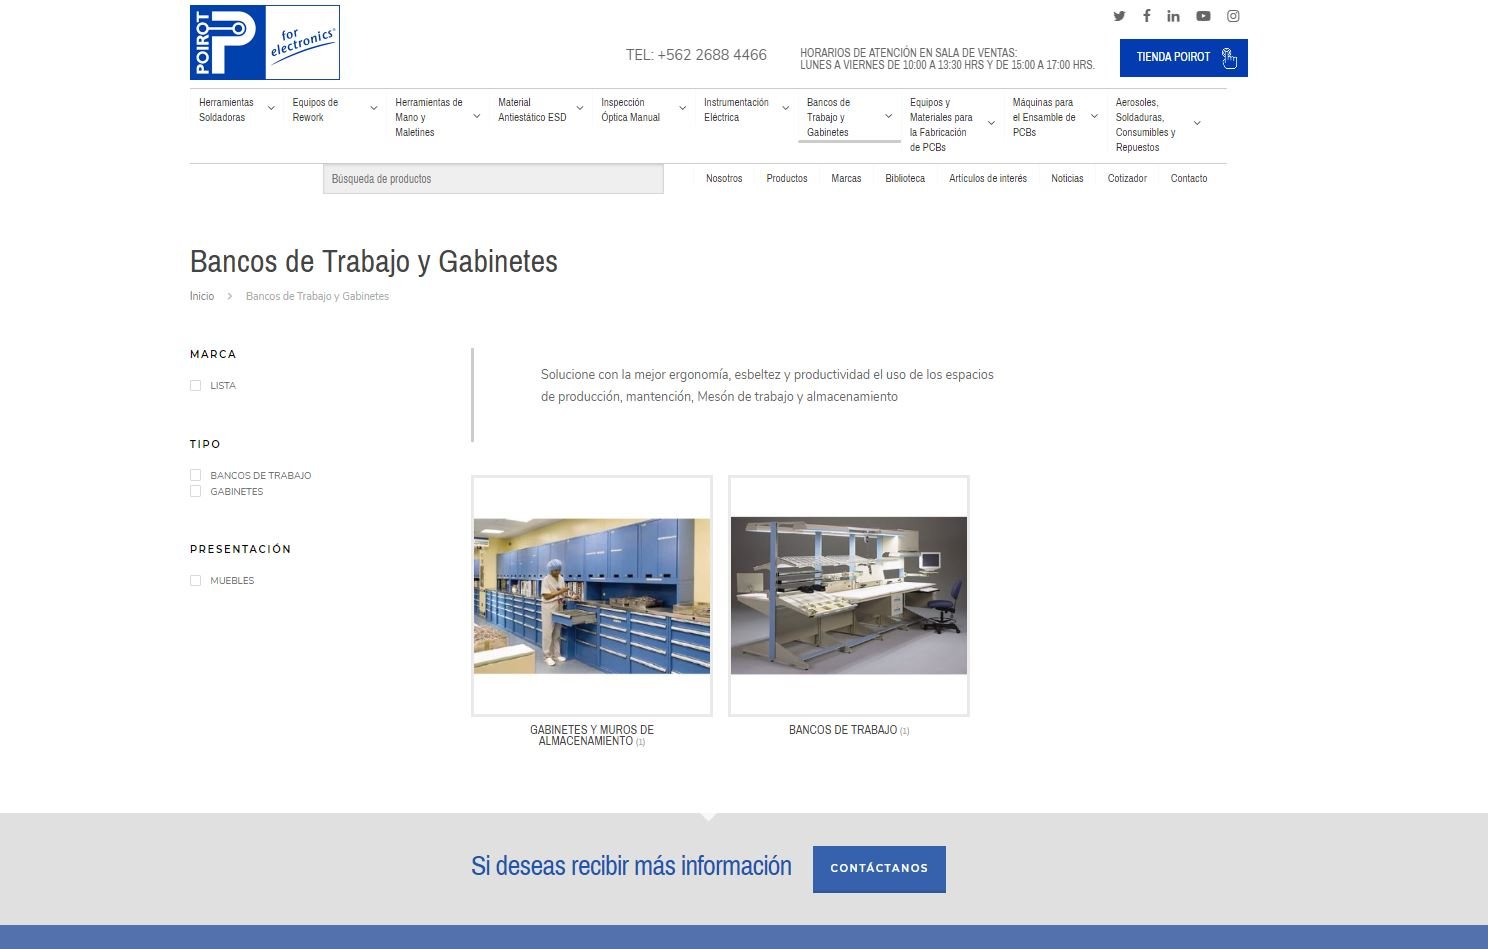Expand Aerosoles, Soldaduras, Consumibles chevron

pos(1198,123)
